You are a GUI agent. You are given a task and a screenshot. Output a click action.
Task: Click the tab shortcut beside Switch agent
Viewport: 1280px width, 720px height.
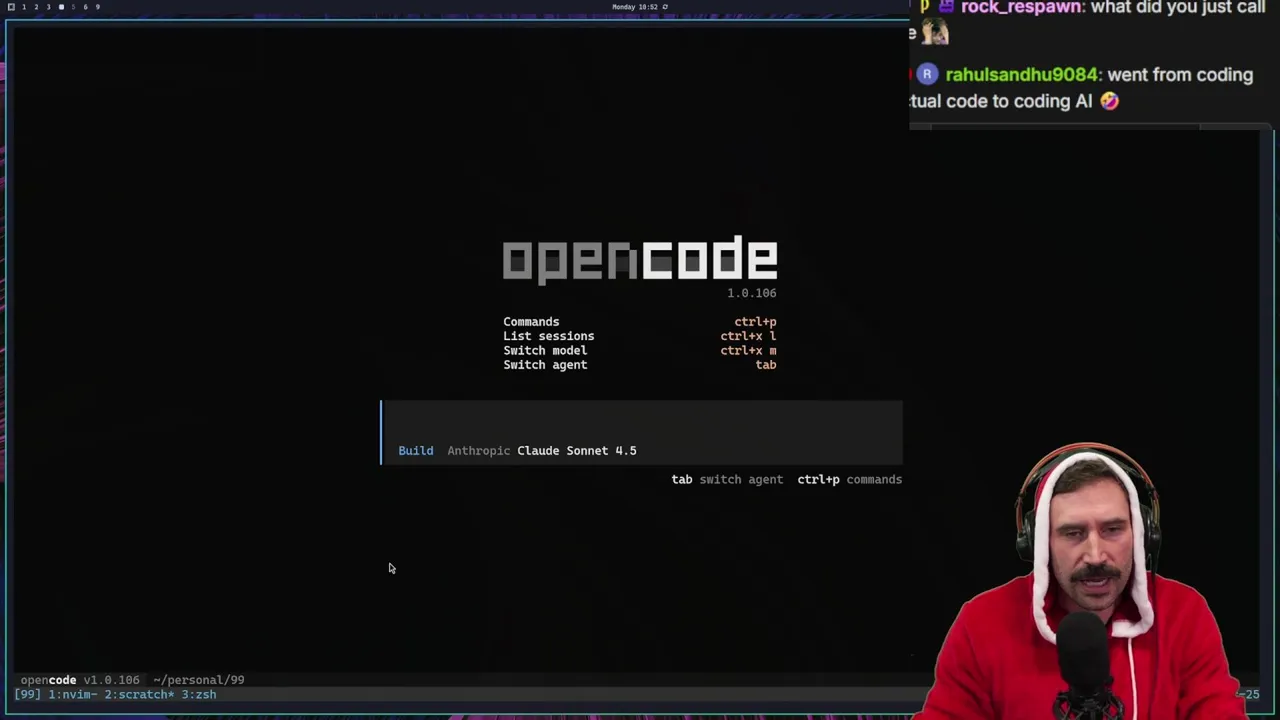(766, 365)
